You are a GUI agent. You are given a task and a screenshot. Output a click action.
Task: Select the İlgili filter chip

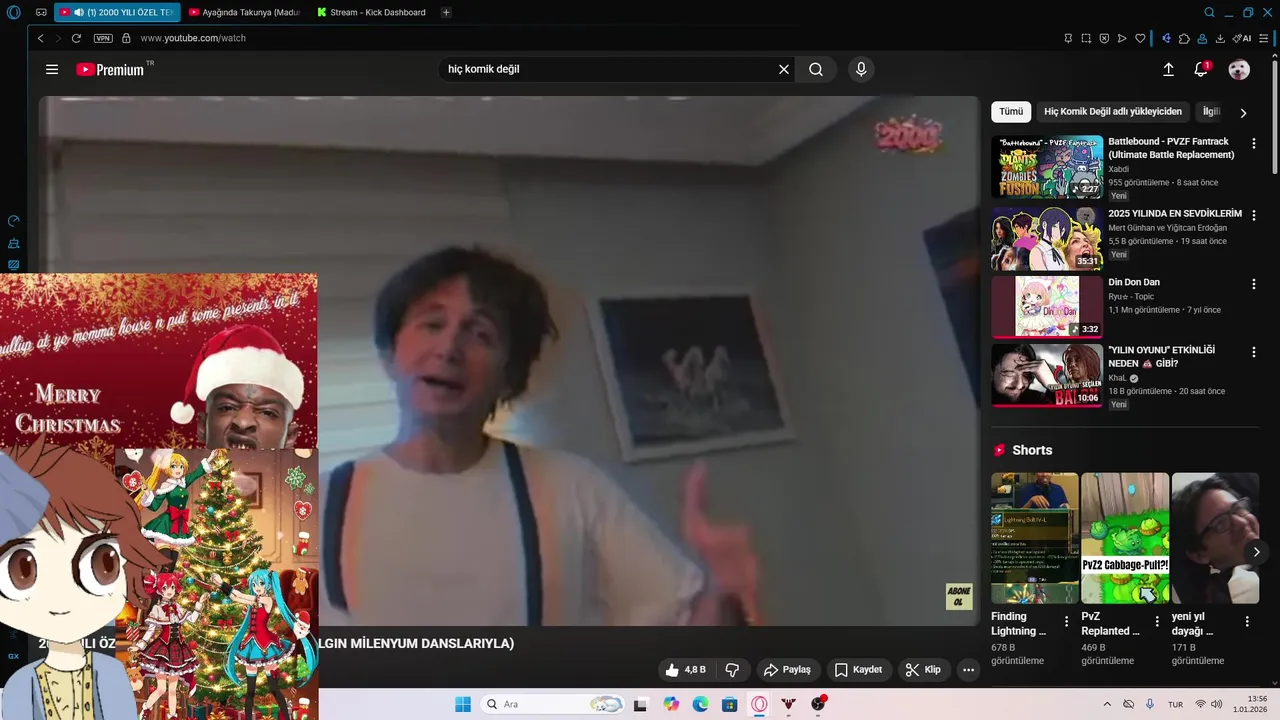[1212, 112]
